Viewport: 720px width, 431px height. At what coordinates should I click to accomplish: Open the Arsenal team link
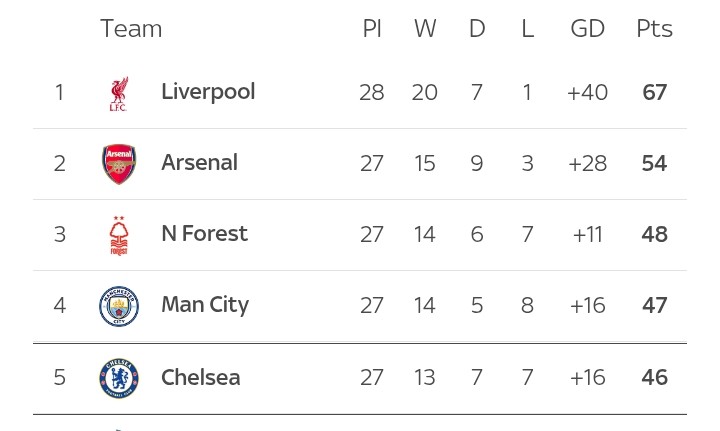point(199,162)
